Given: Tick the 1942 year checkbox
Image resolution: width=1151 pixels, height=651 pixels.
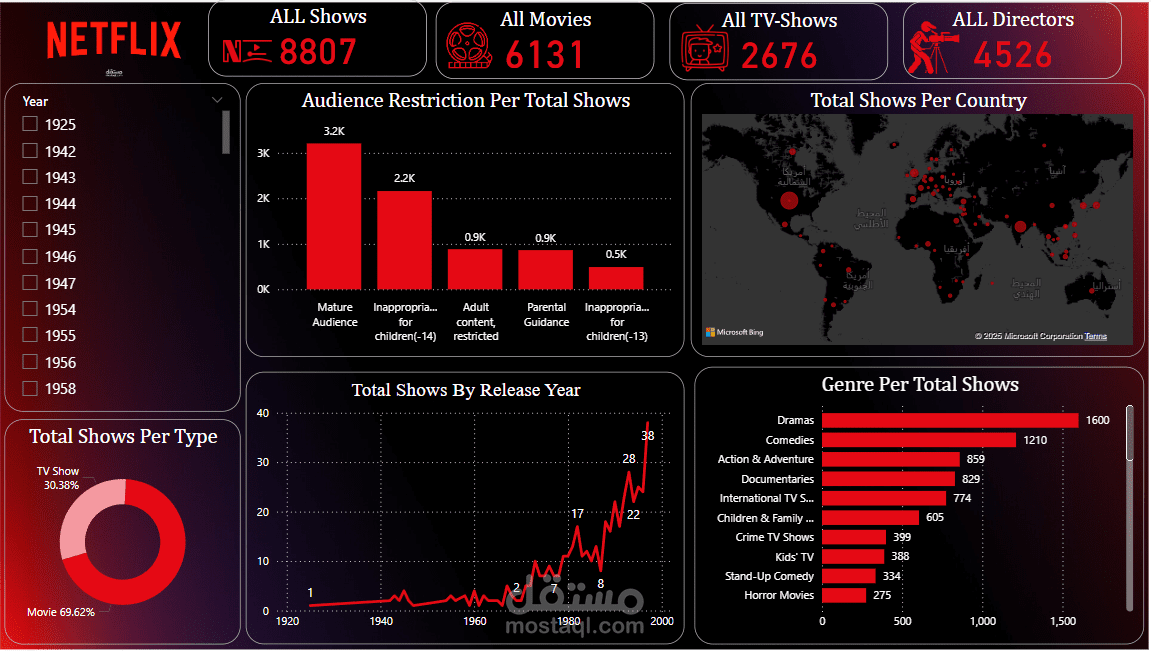Looking at the screenshot, I should pos(30,150).
